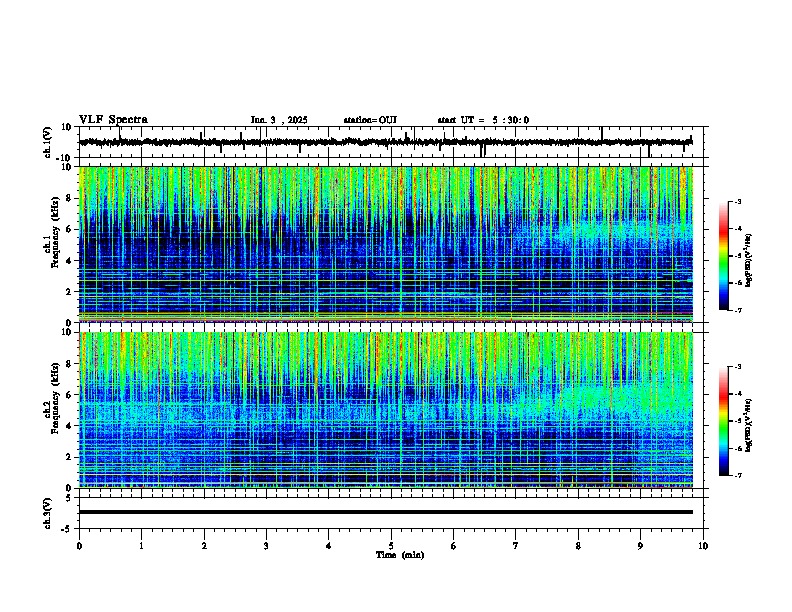Click time axis tick label "9"
The image size is (792, 612).
click(x=640, y=546)
